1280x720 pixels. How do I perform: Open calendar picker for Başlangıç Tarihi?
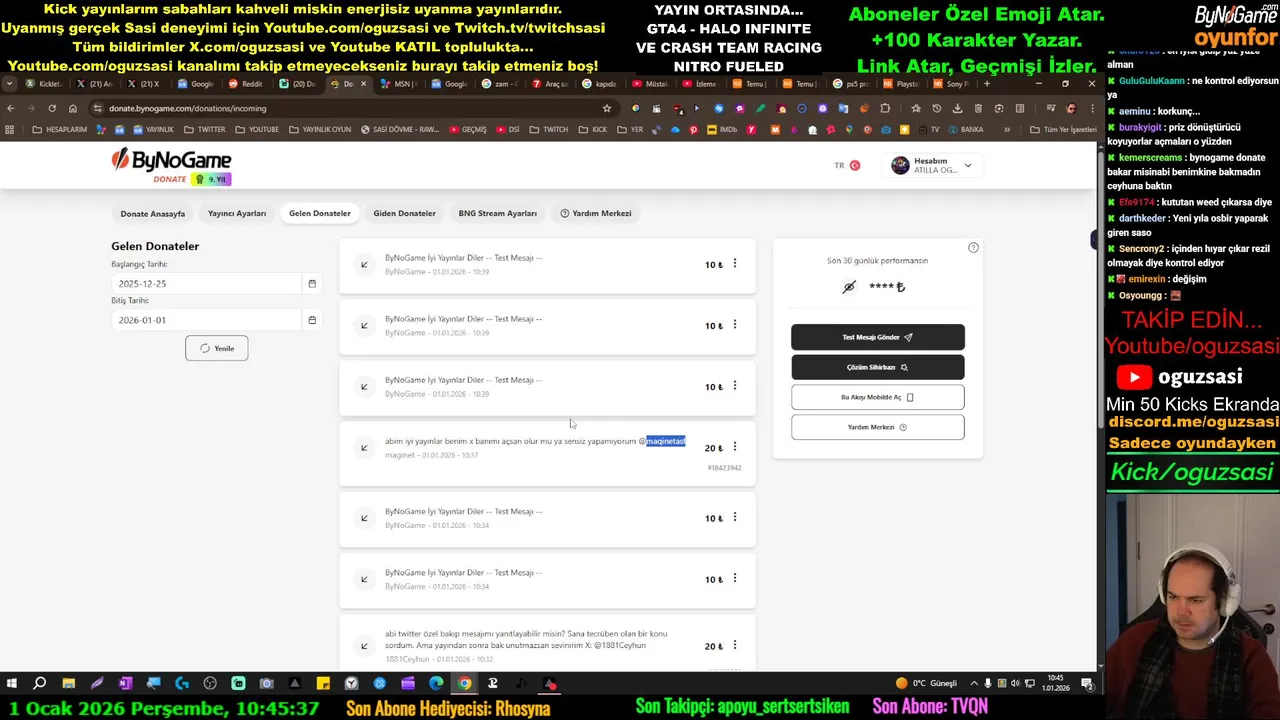coord(312,284)
